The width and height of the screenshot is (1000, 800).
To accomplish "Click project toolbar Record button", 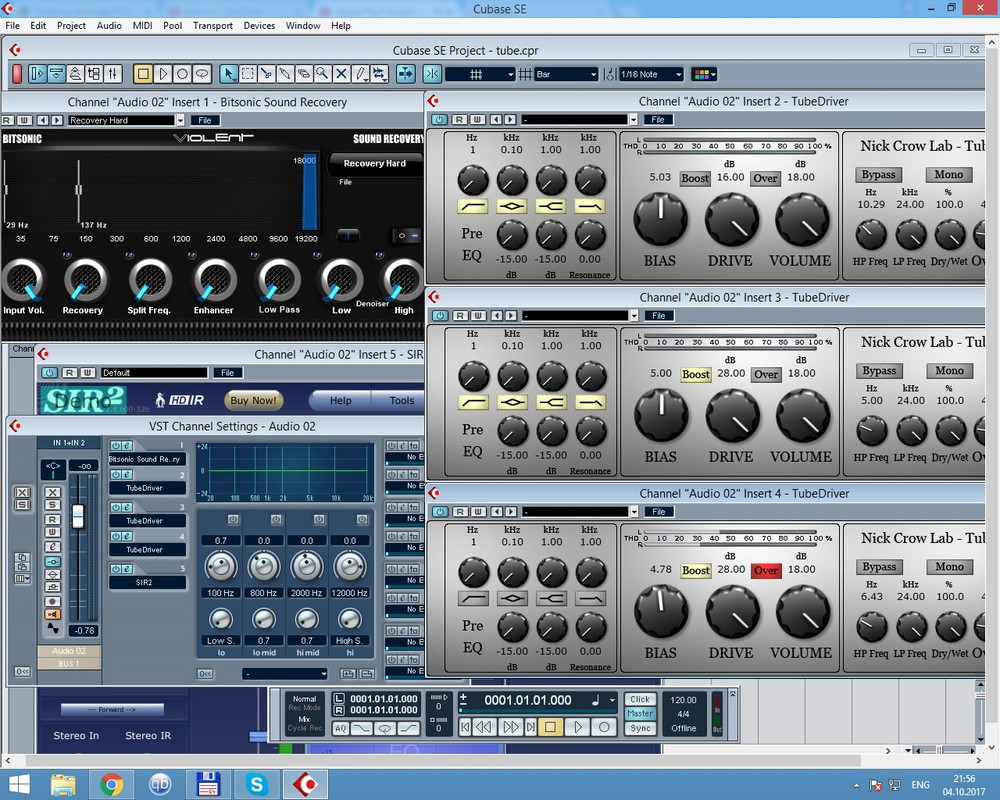I will tap(182, 74).
